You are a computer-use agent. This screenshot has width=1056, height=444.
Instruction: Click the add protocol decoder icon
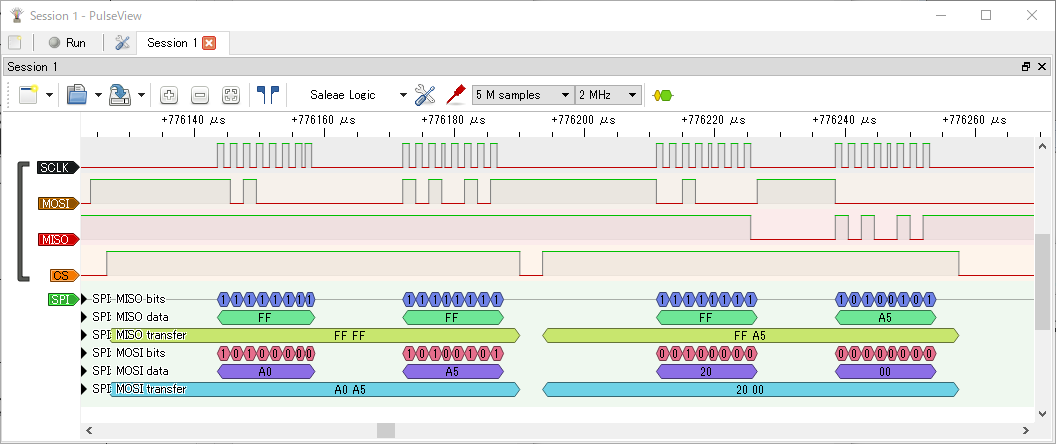[662, 95]
